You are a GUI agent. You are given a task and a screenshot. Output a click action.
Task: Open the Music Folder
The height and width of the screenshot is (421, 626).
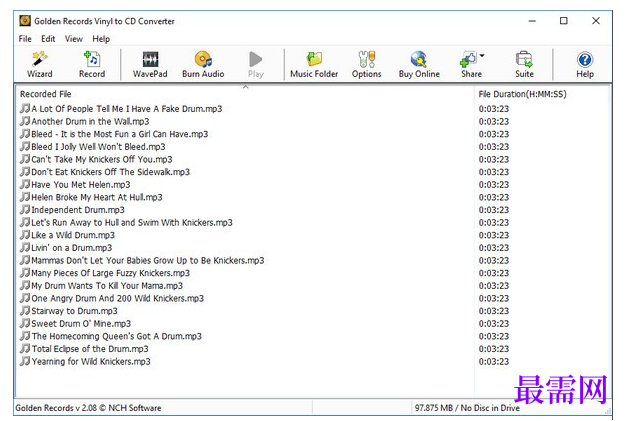(x=314, y=64)
